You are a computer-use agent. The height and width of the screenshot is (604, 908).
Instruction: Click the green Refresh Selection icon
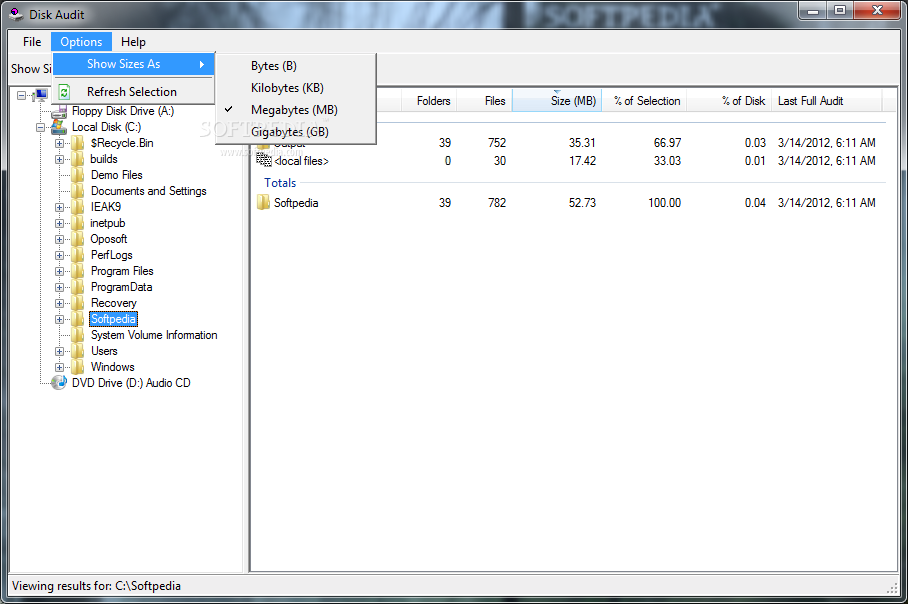[x=64, y=91]
